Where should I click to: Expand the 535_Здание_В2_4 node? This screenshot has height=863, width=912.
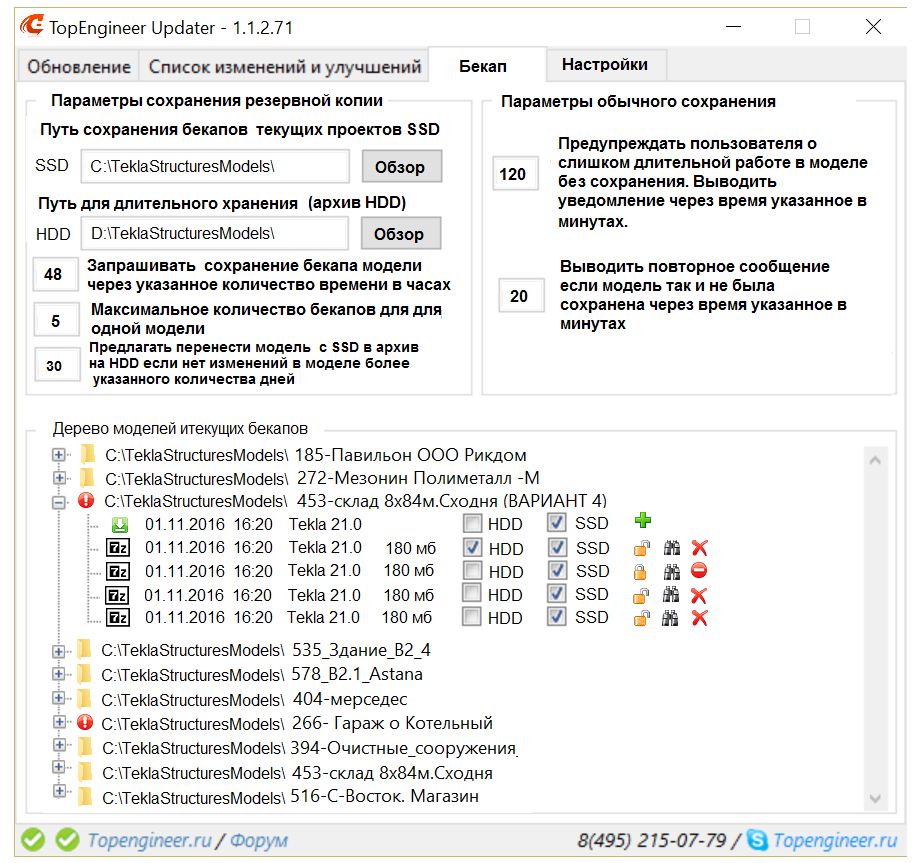[x=58, y=651]
